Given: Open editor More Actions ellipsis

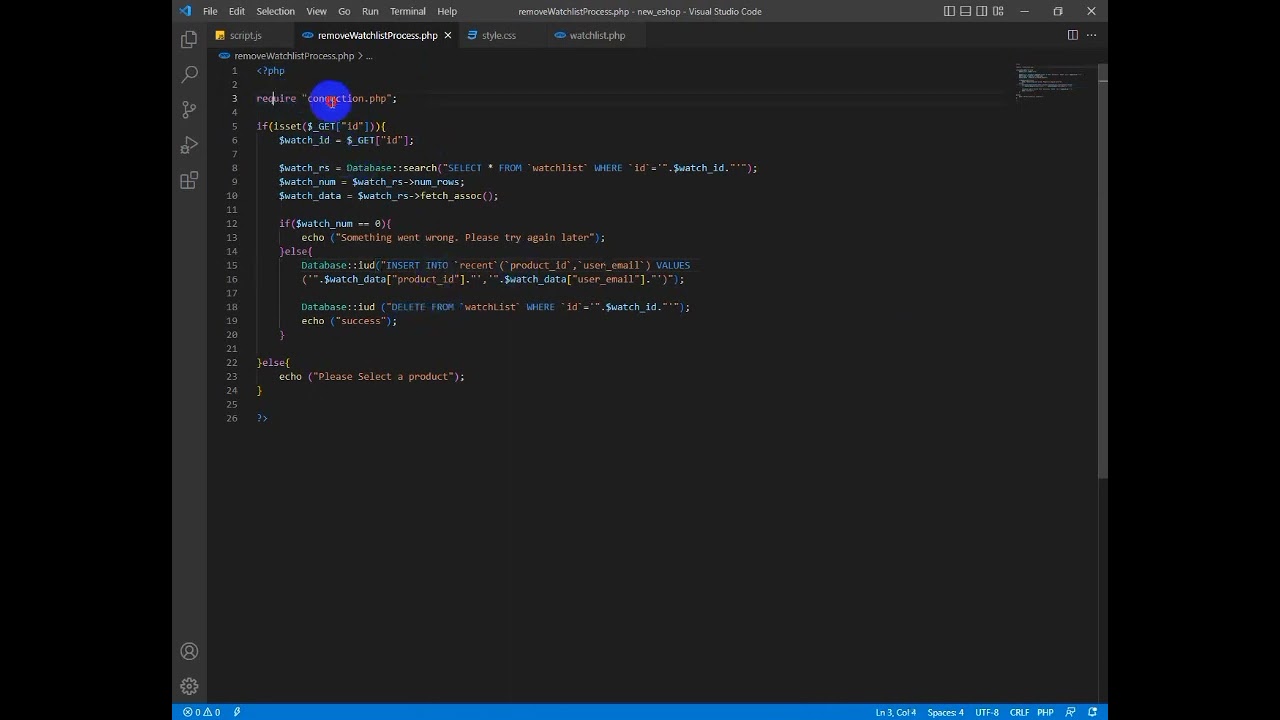Looking at the screenshot, I should 1091,35.
